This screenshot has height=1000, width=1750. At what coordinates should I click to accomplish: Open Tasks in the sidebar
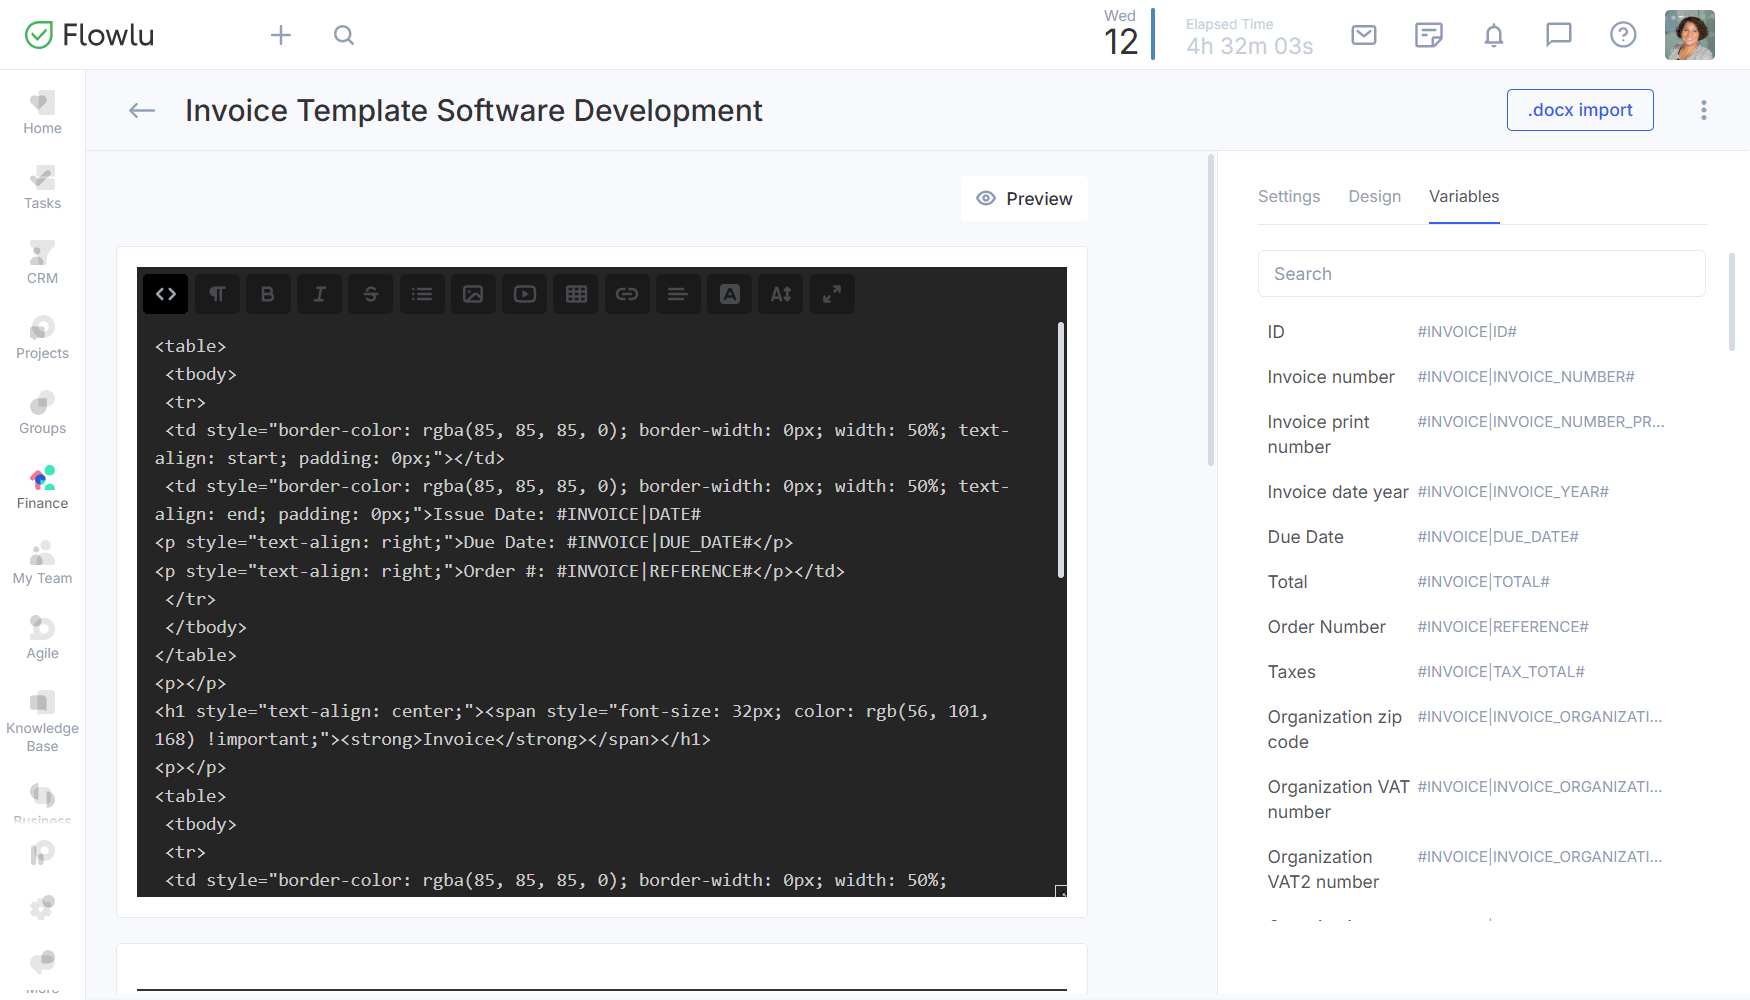click(x=42, y=188)
